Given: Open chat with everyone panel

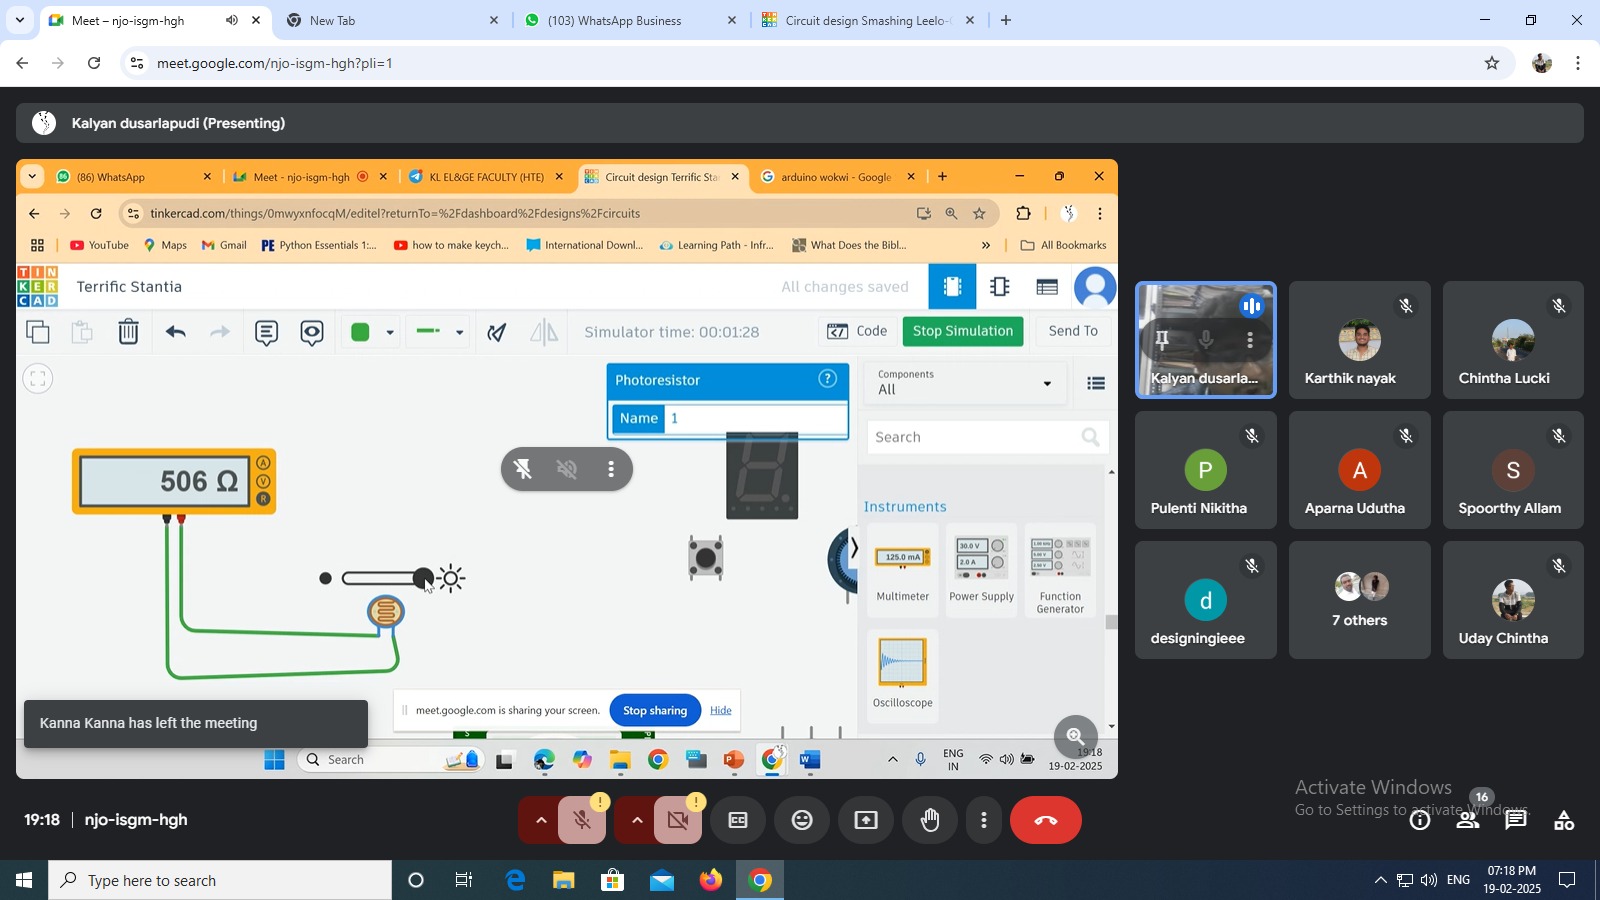Looking at the screenshot, I should coord(1516,821).
